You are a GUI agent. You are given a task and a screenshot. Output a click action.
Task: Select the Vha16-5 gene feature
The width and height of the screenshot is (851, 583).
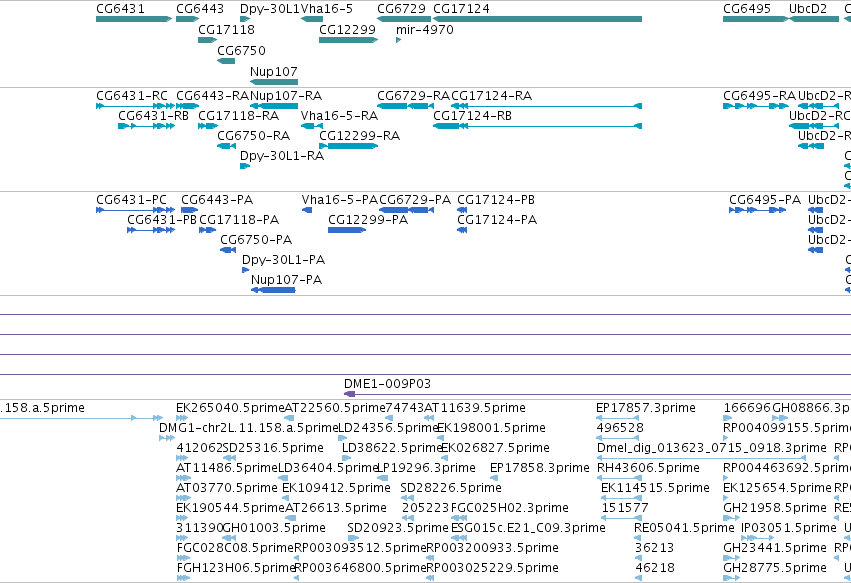coord(312,19)
